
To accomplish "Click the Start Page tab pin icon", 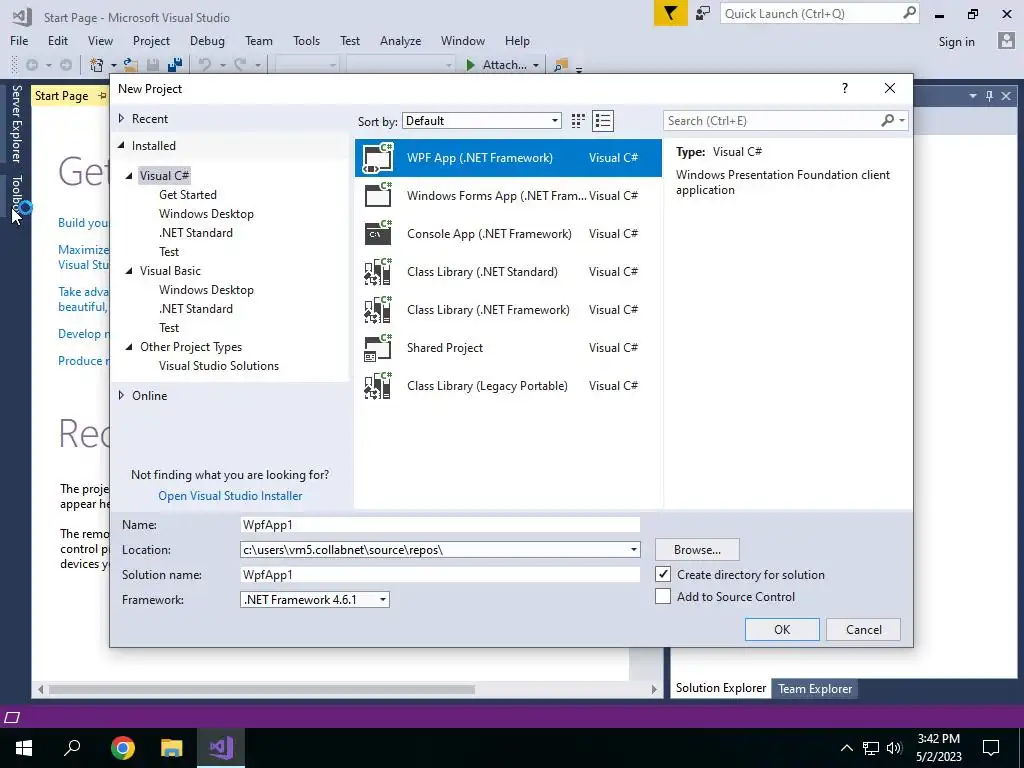I will [x=102, y=96].
